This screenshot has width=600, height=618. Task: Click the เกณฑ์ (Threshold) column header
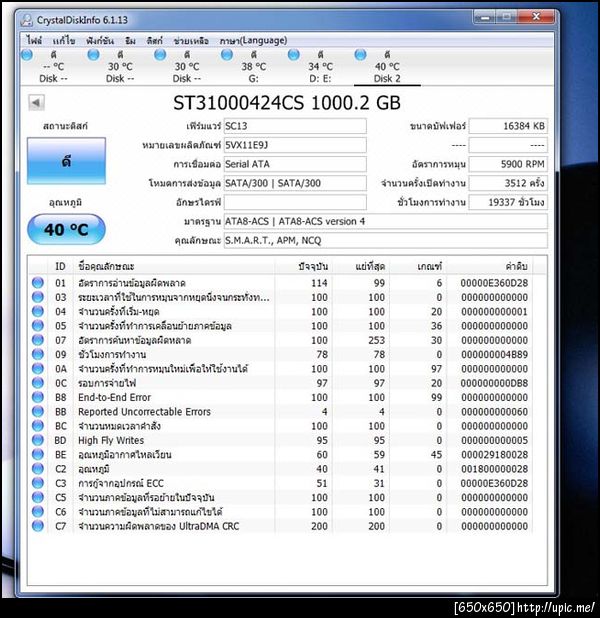(418, 266)
